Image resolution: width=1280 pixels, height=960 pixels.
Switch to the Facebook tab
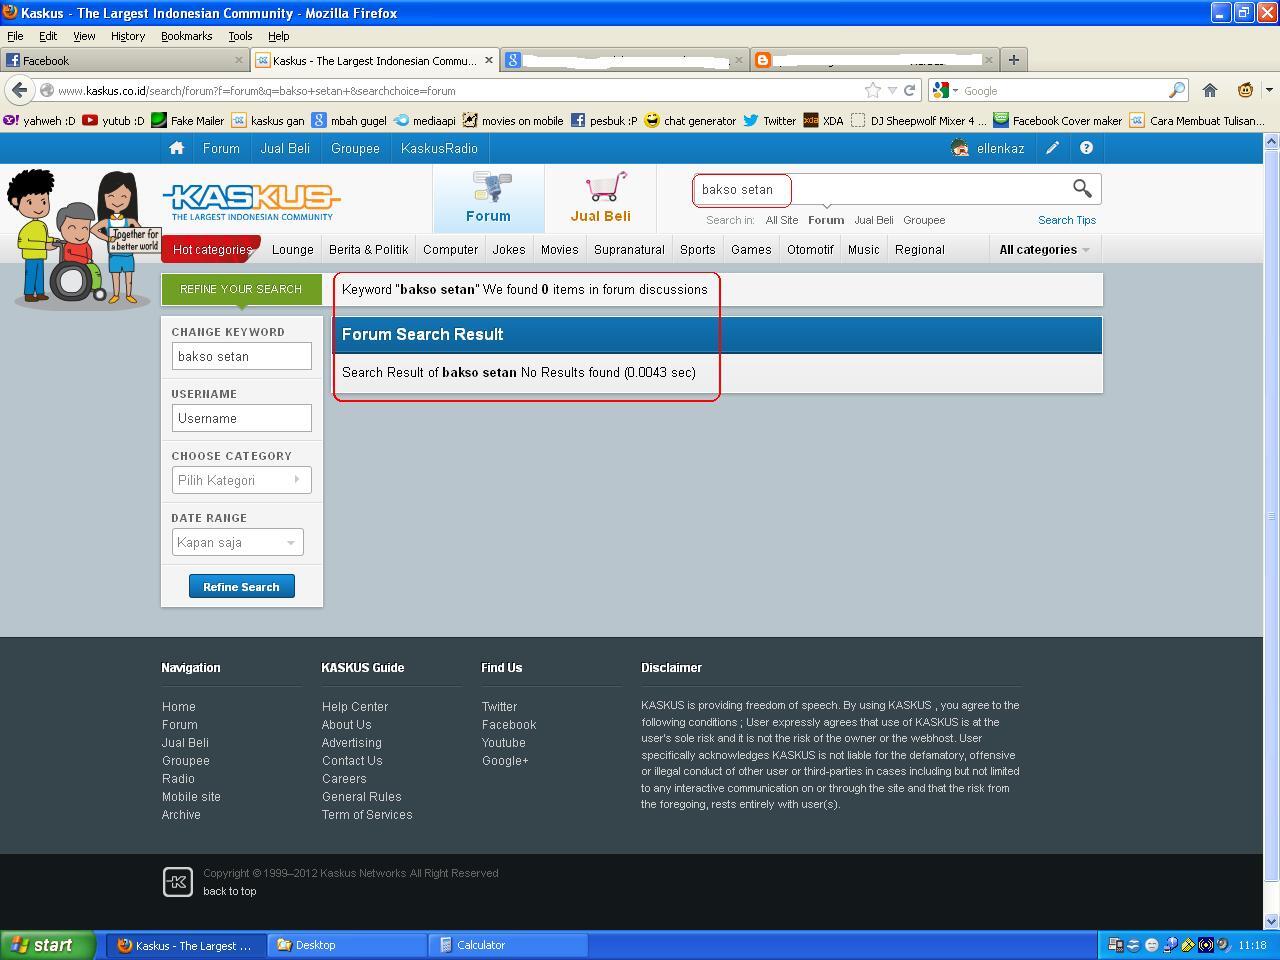[x=125, y=60]
